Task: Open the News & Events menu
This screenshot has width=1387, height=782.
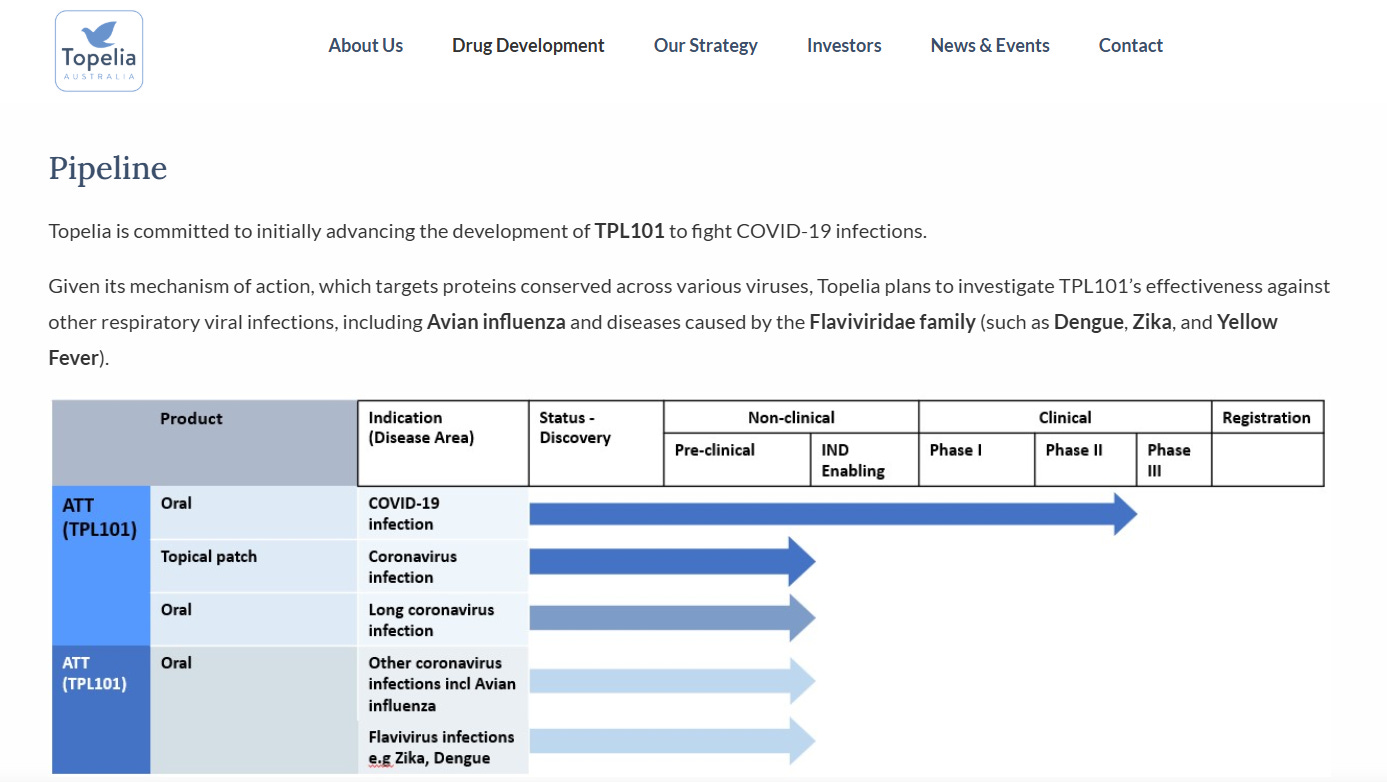Action: [x=990, y=46]
